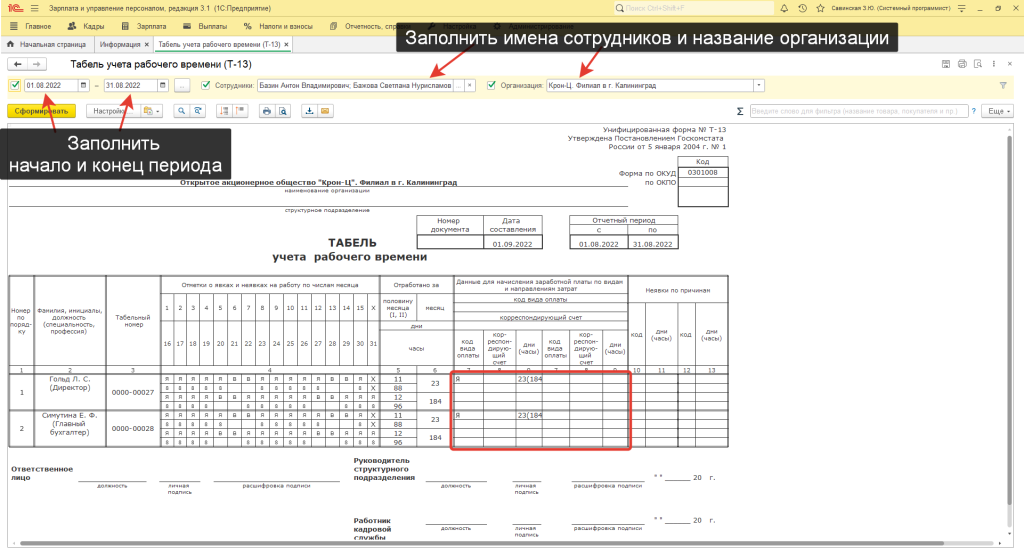Click the favorites star icon

(x=819, y=8)
